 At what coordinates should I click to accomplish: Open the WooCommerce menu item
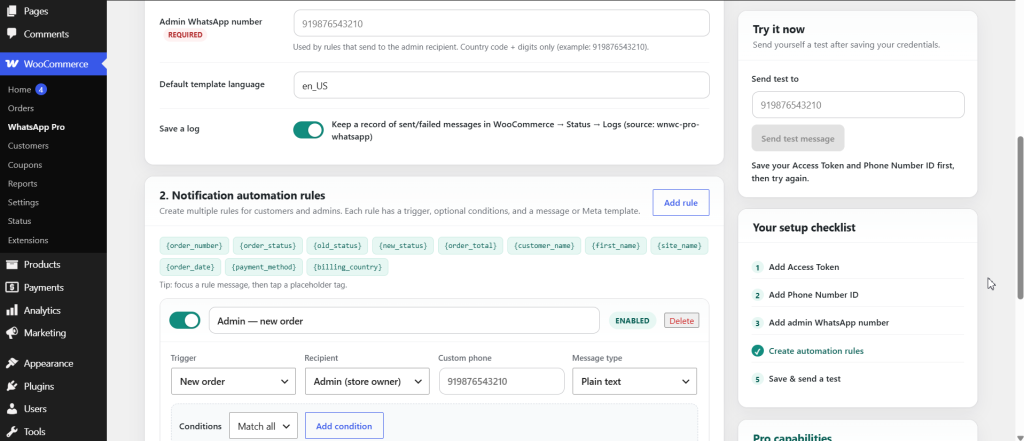pyautogui.click(x=53, y=64)
